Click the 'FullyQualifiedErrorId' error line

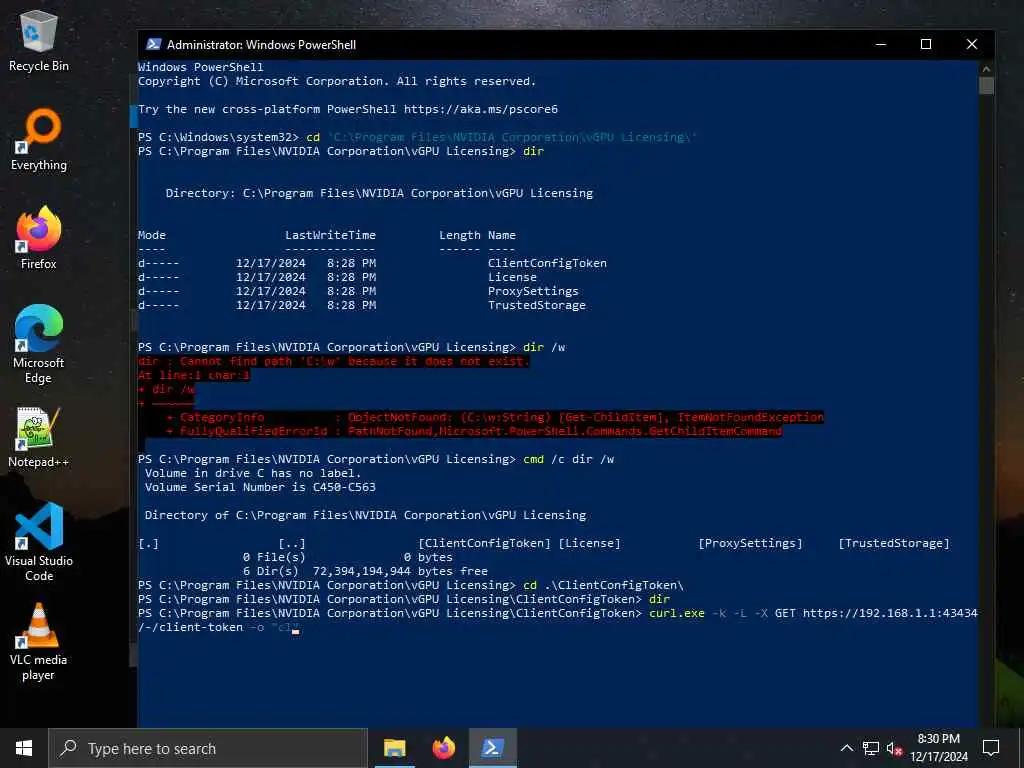[x=474, y=431]
